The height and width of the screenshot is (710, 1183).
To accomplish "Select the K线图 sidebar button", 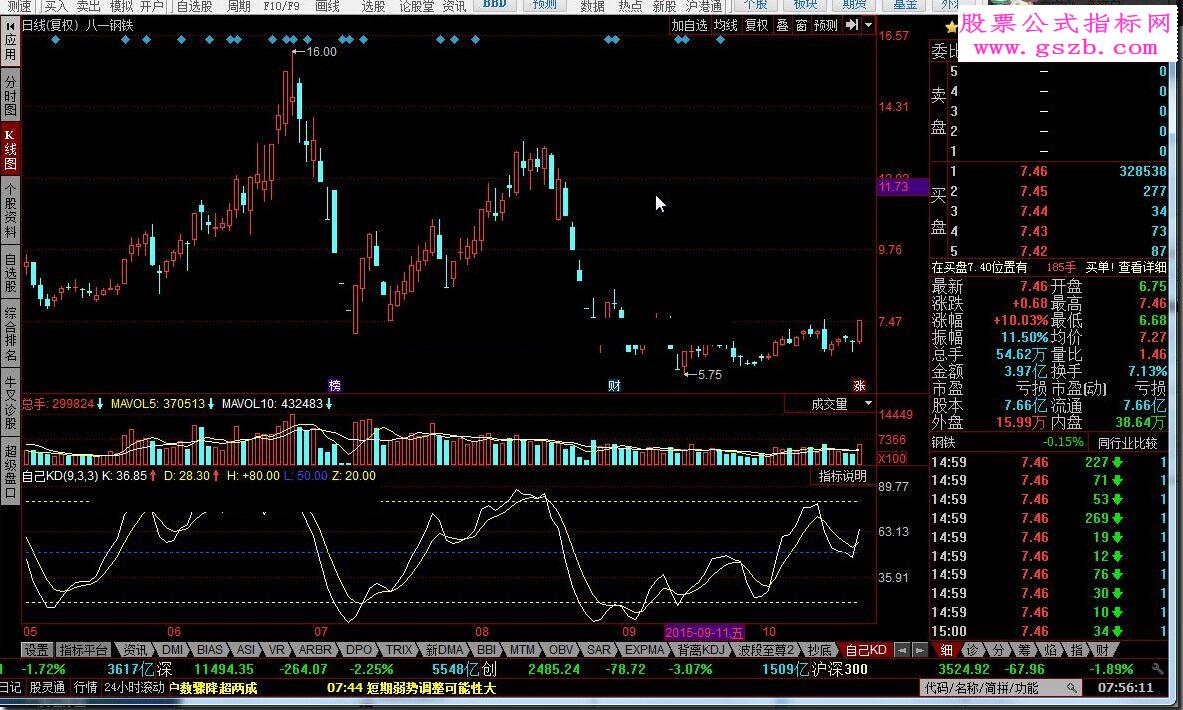I will pyautogui.click(x=11, y=150).
